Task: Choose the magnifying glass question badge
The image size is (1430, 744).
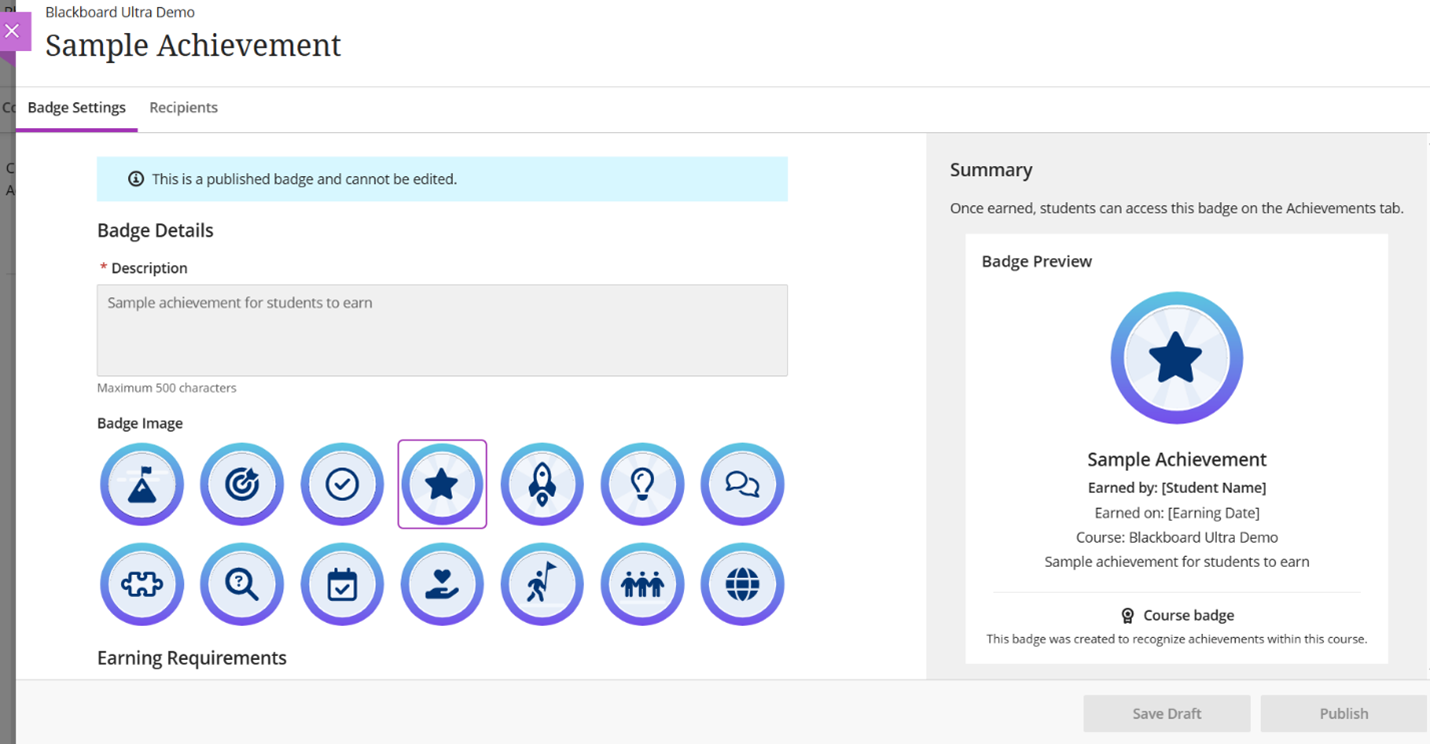Action: [242, 585]
